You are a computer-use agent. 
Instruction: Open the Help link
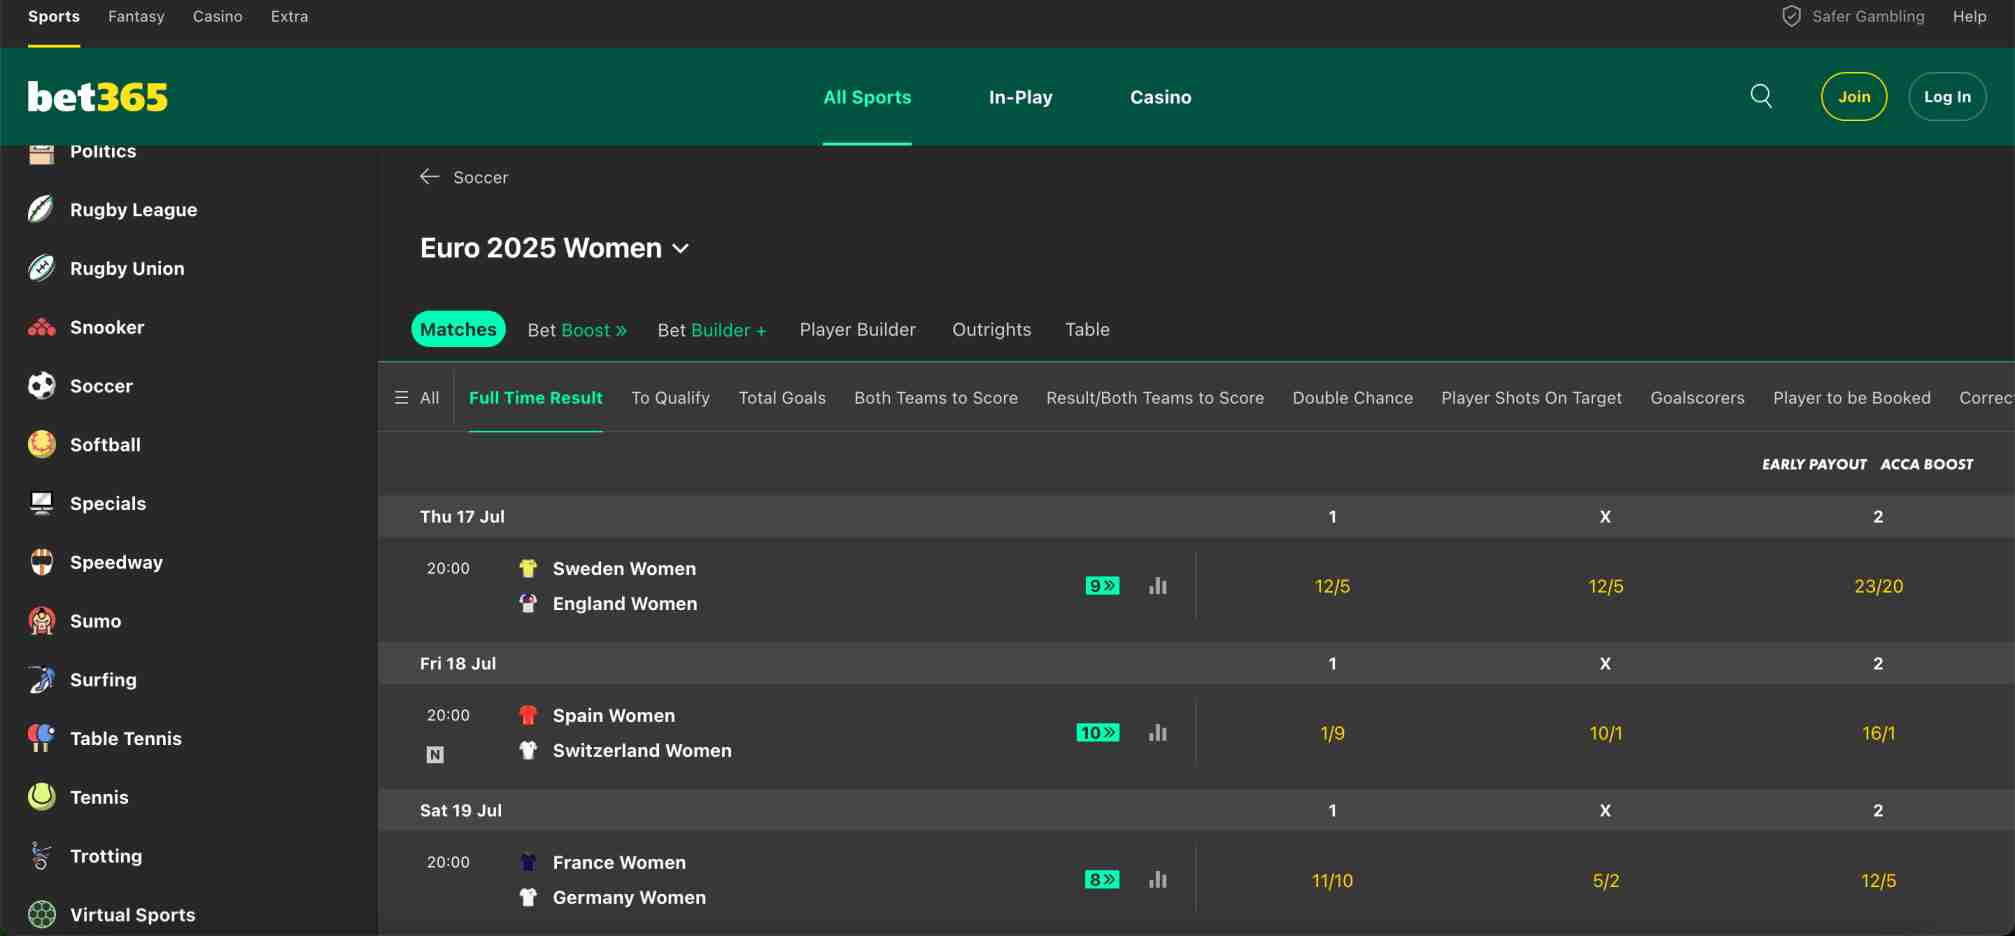[1969, 16]
